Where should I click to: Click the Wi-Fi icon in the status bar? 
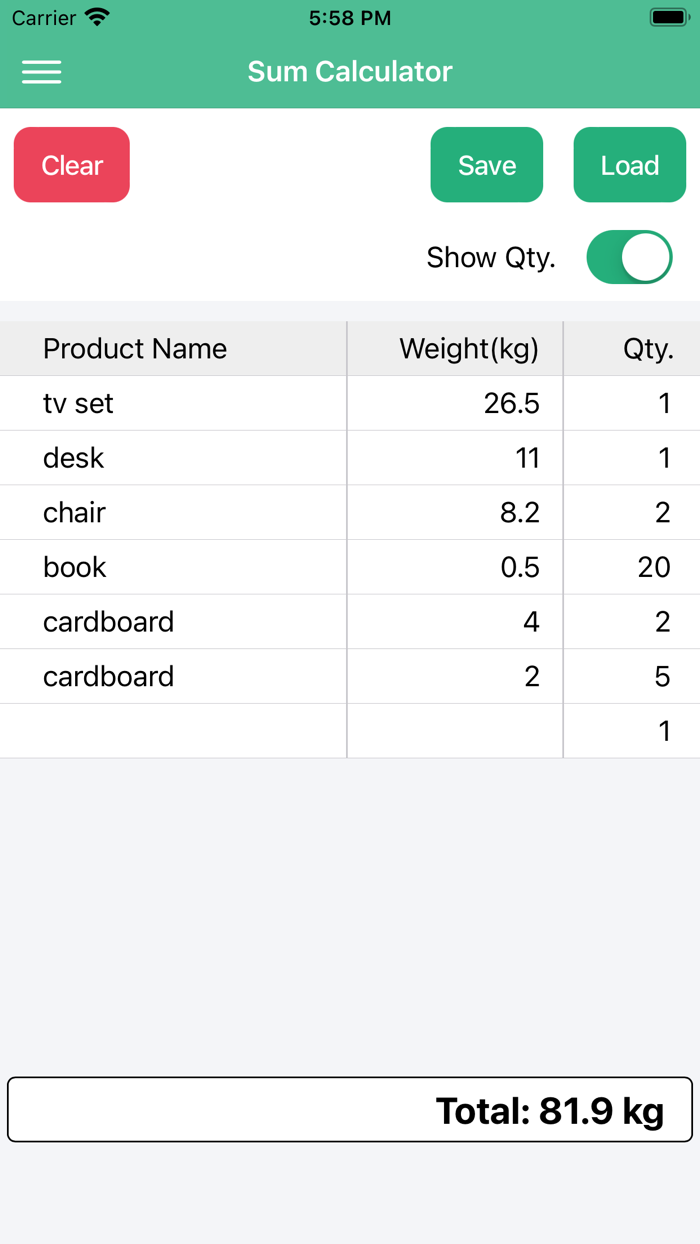(94, 17)
